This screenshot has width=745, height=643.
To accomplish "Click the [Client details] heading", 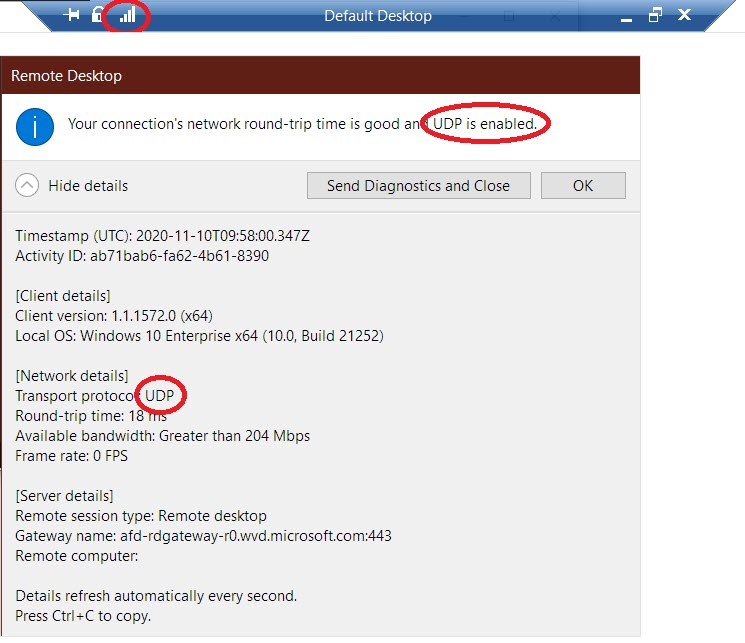I will (x=63, y=296).
